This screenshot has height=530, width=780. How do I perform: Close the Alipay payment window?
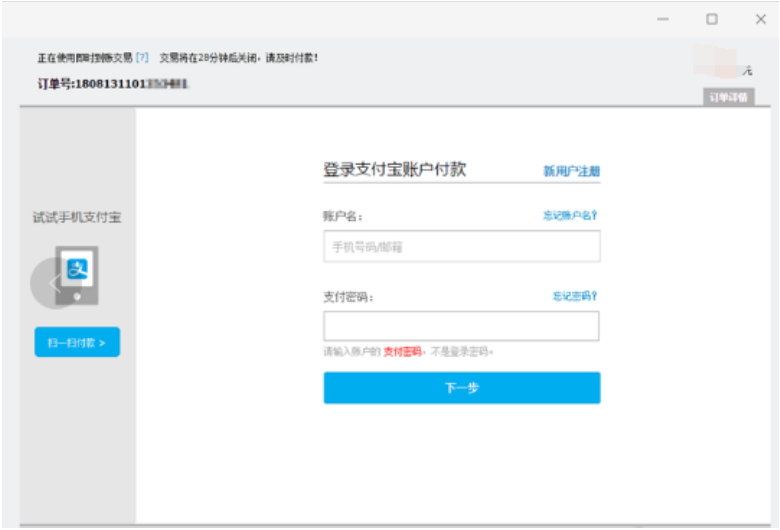pos(760,19)
